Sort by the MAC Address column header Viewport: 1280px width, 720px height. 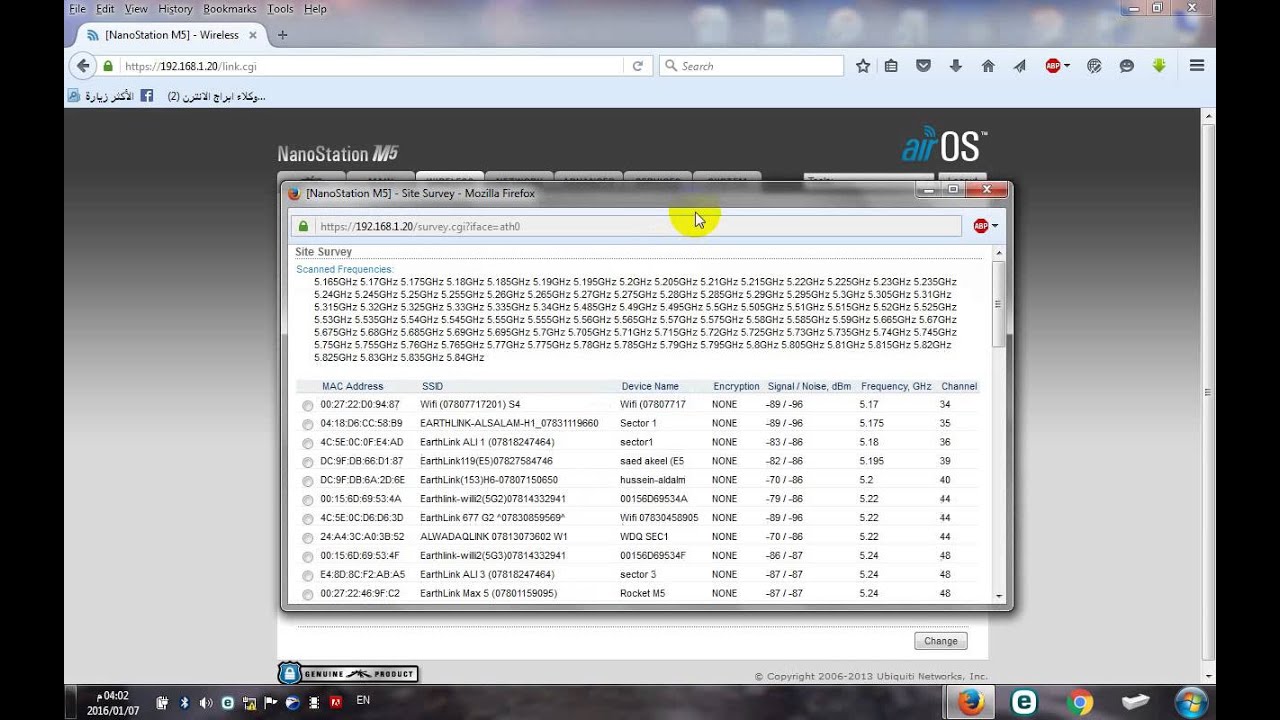(x=352, y=386)
